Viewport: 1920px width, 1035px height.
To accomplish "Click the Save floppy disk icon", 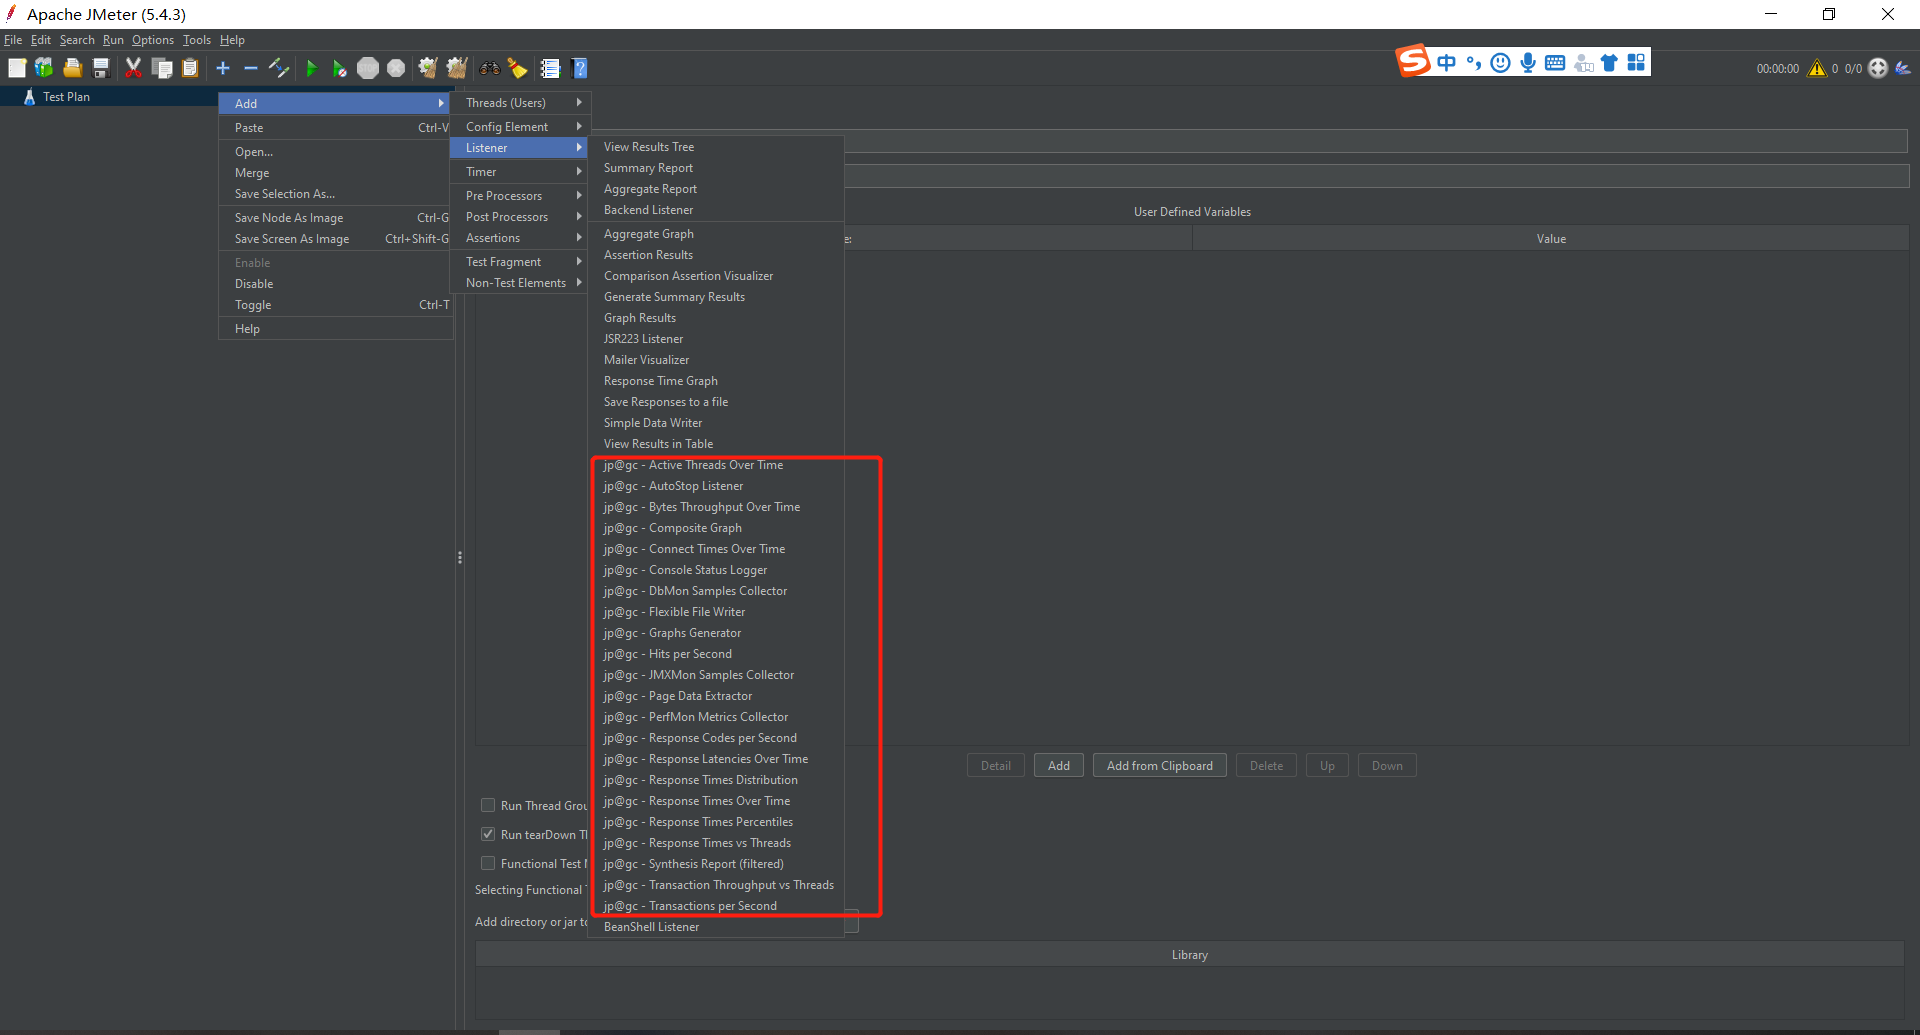I will [101, 68].
